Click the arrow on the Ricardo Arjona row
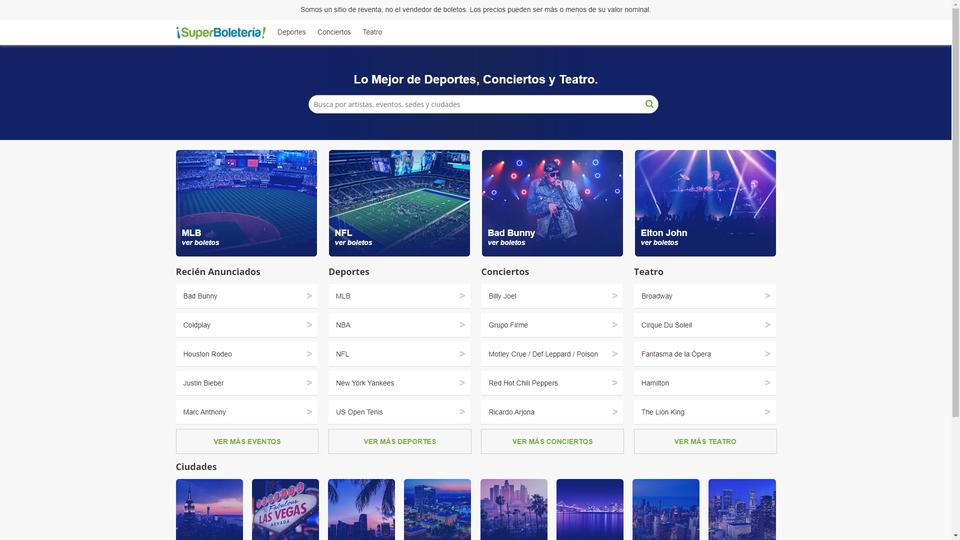Viewport: 960px width, 540px height. 615,412
